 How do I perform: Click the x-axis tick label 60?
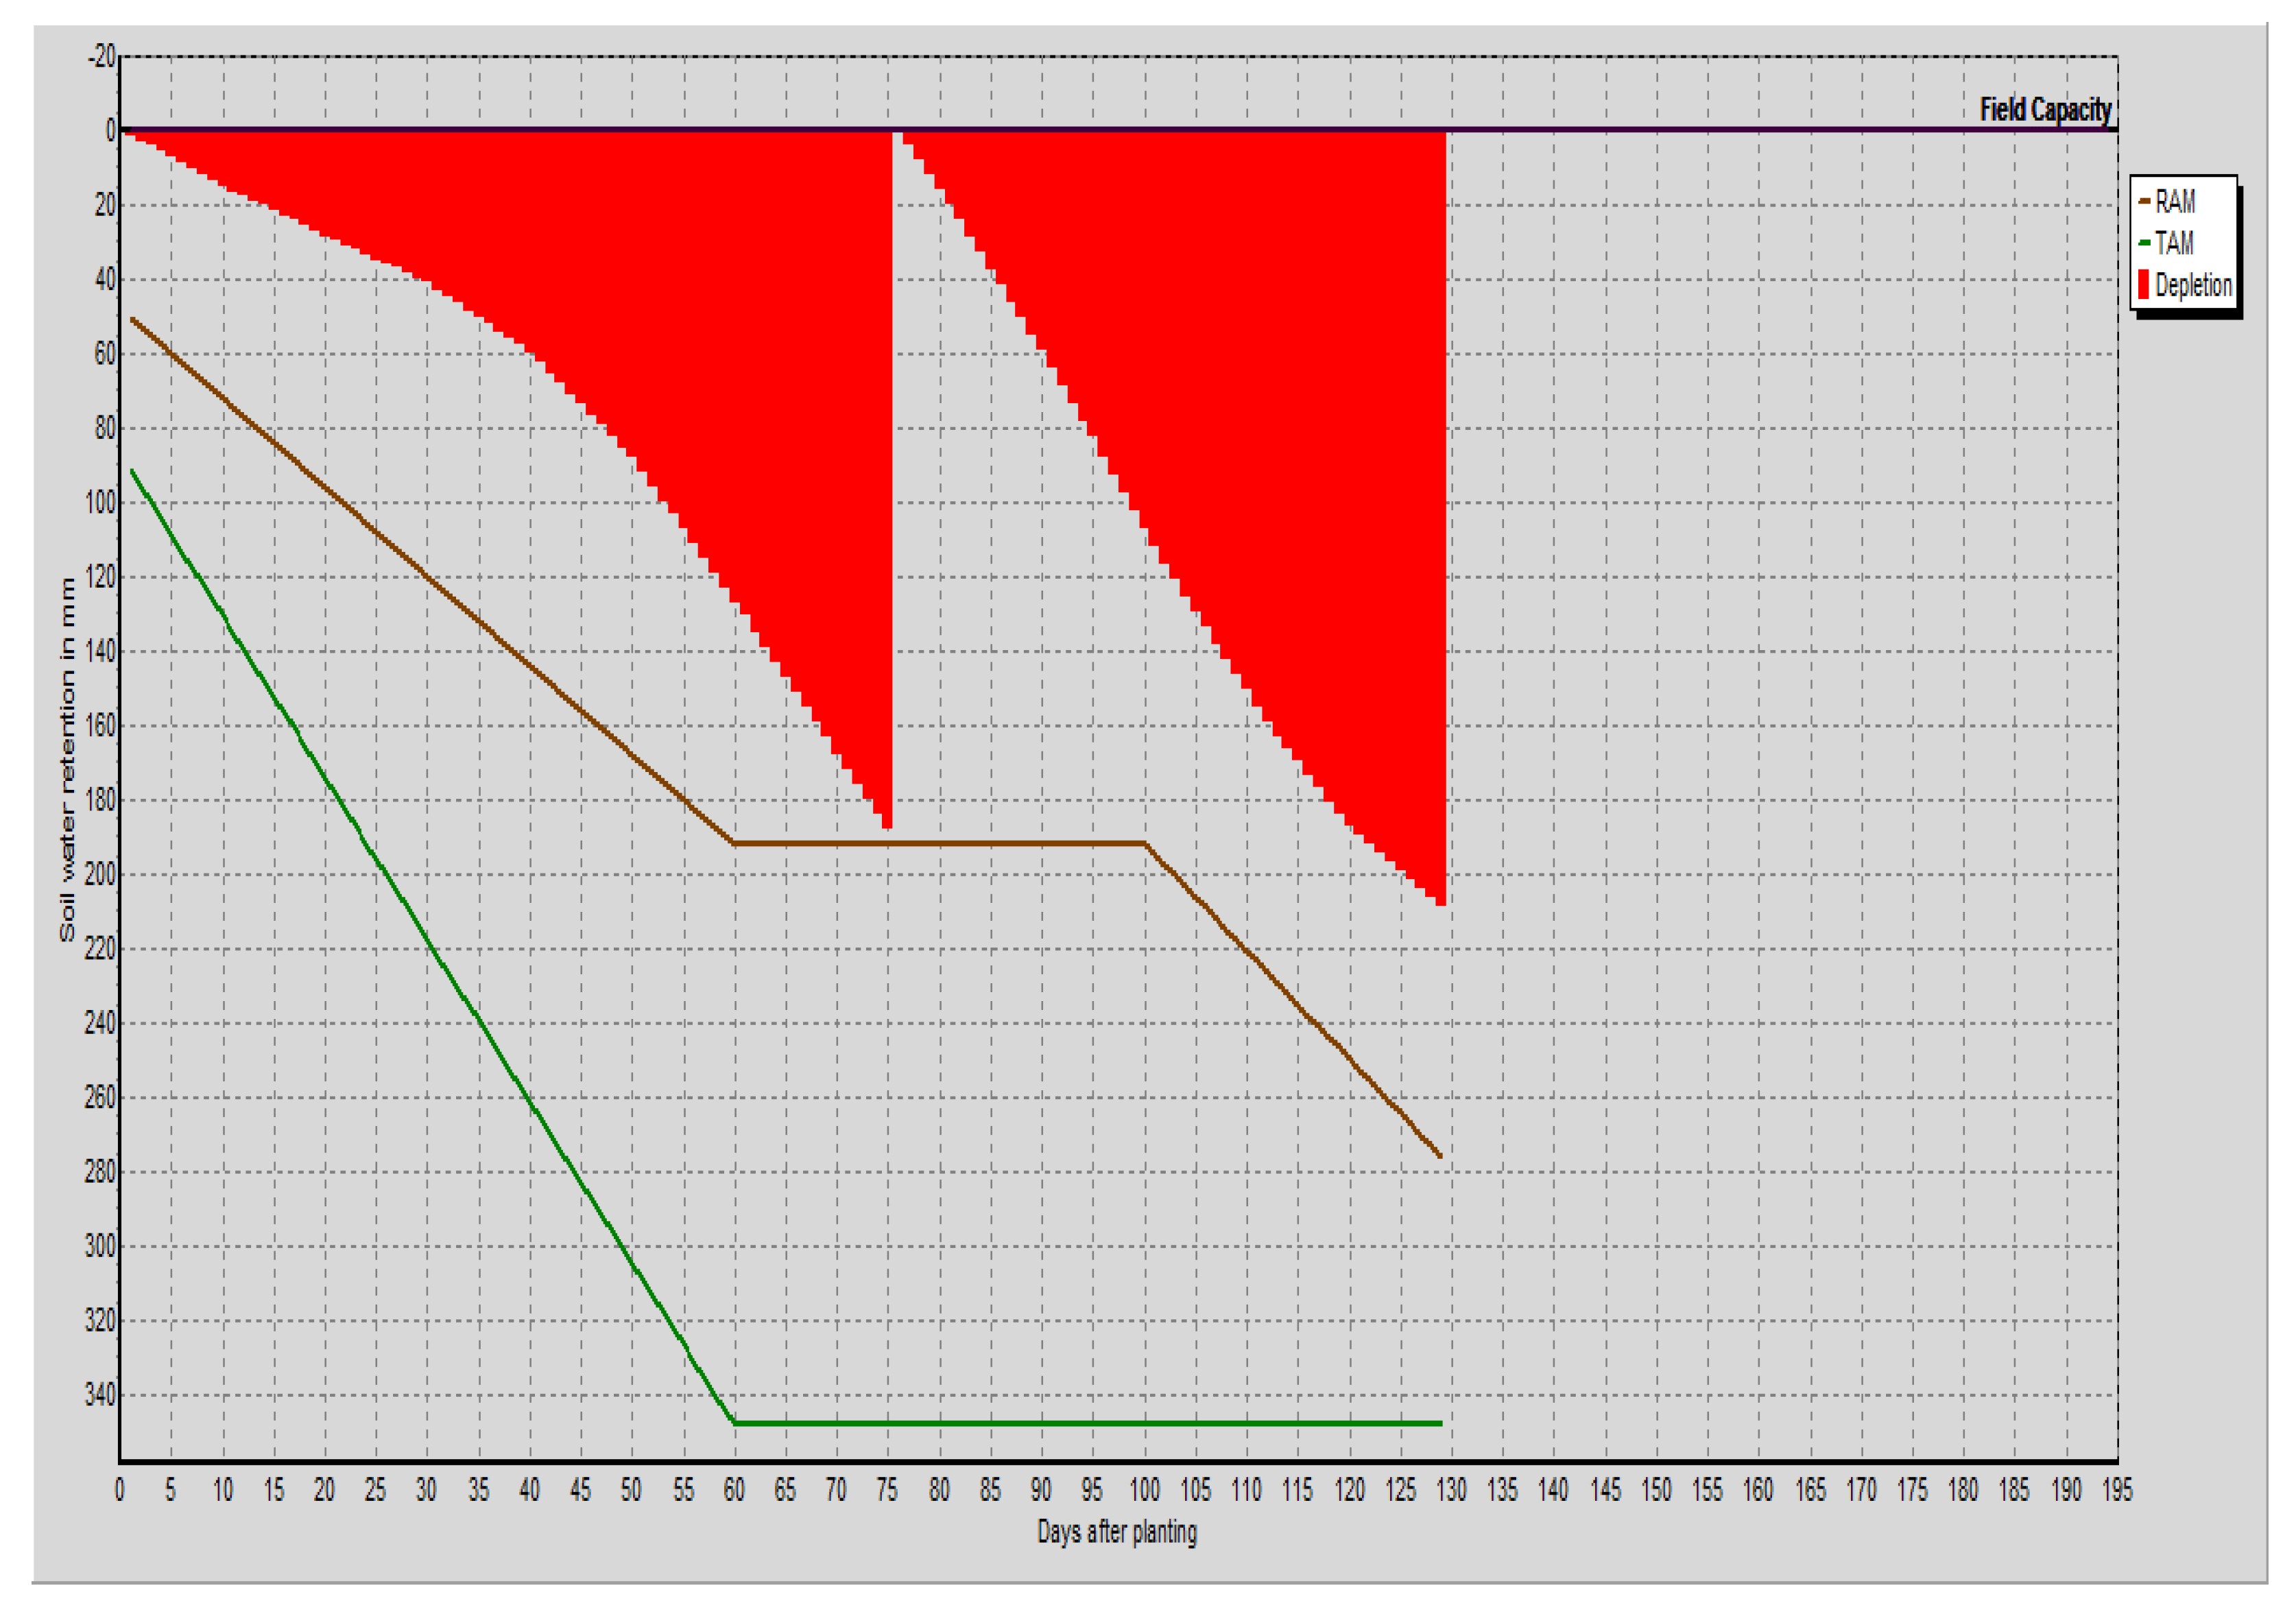pos(734,1490)
